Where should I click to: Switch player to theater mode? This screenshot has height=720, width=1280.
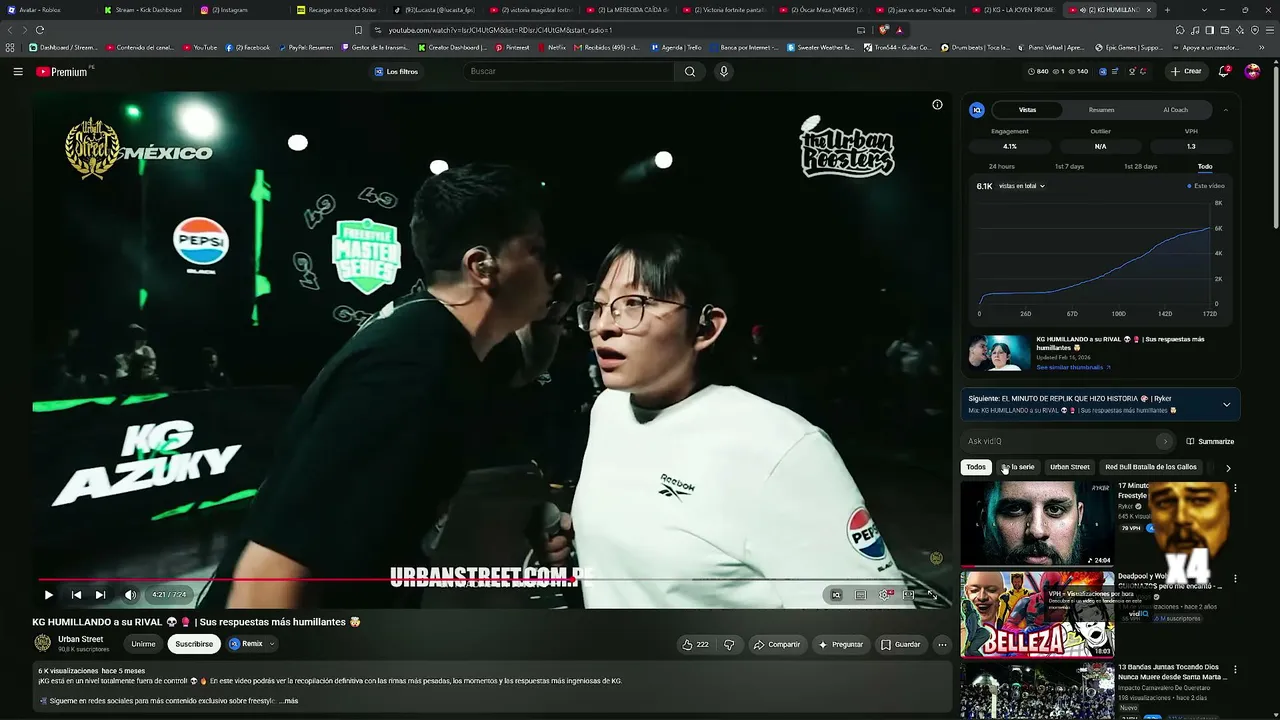(908, 595)
